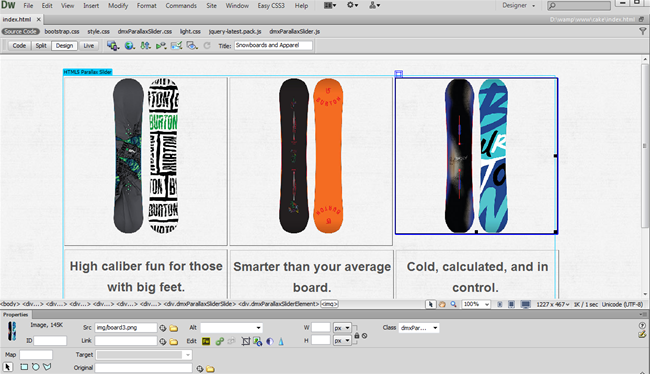Switch to mobile size window icon

(x=500, y=304)
